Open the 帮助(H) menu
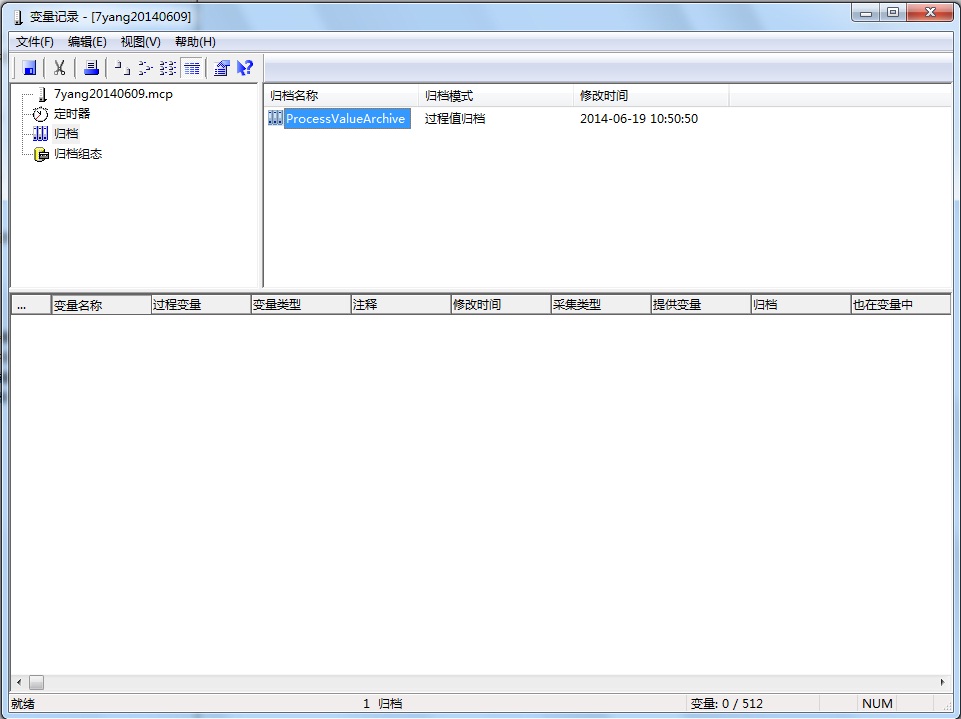961x719 pixels. coord(195,42)
